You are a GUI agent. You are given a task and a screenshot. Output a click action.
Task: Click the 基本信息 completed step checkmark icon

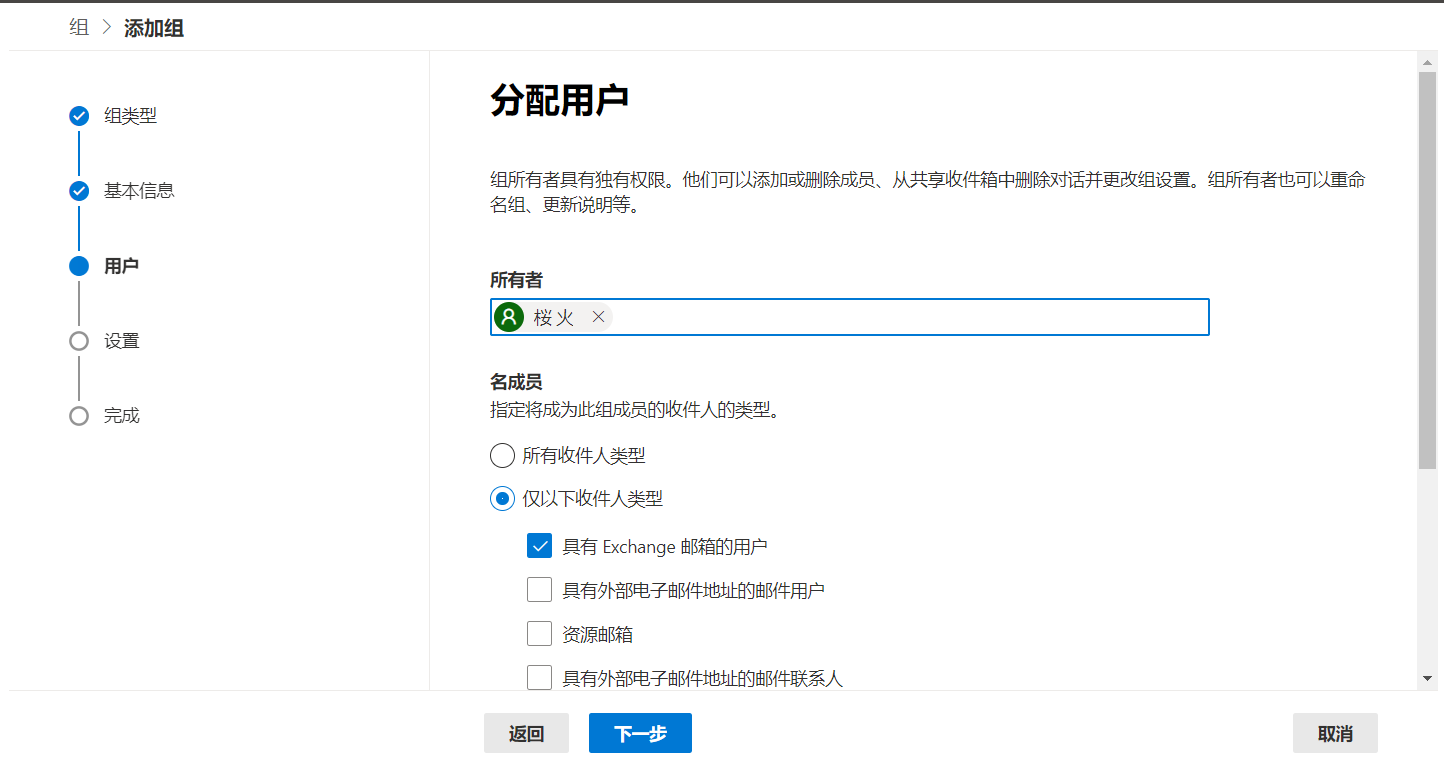coord(79,191)
